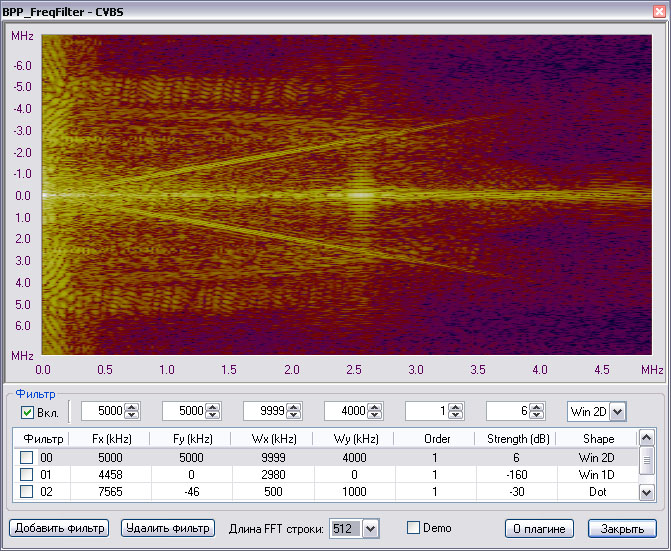Decrease the Strength value 6
Screen dimensions: 671x551
coord(537,415)
